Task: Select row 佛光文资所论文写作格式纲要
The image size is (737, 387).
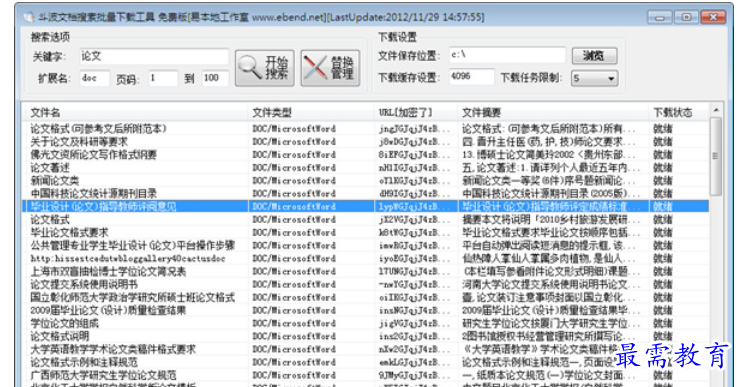Action: tap(366, 155)
